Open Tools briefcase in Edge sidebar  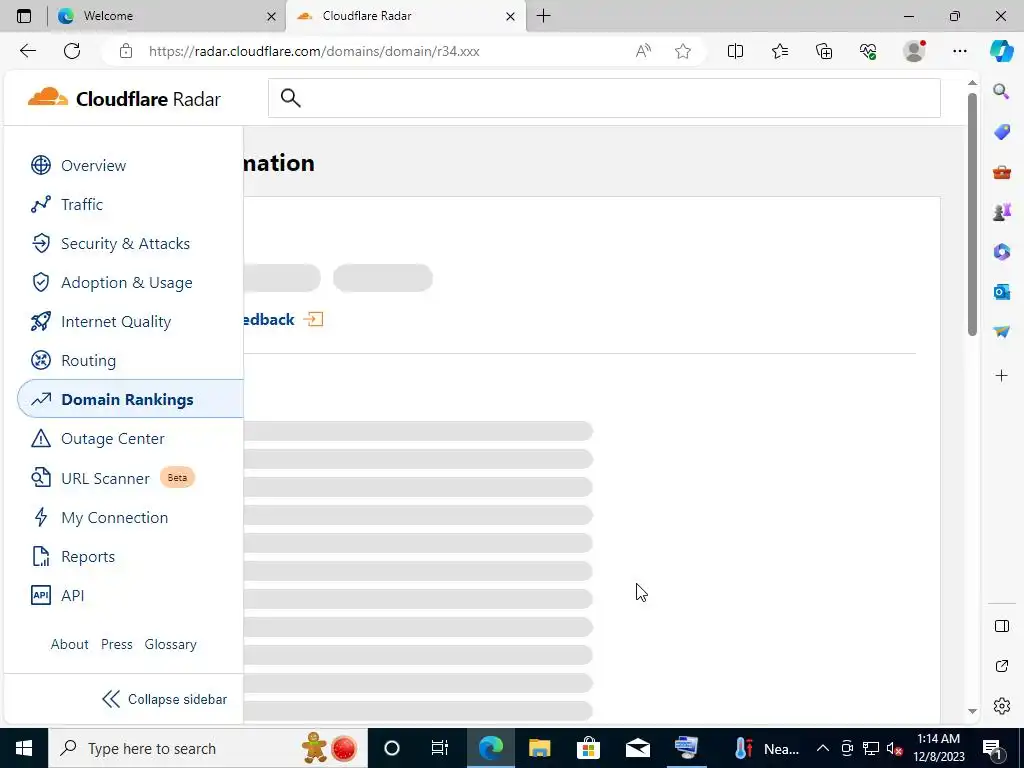(x=1001, y=172)
